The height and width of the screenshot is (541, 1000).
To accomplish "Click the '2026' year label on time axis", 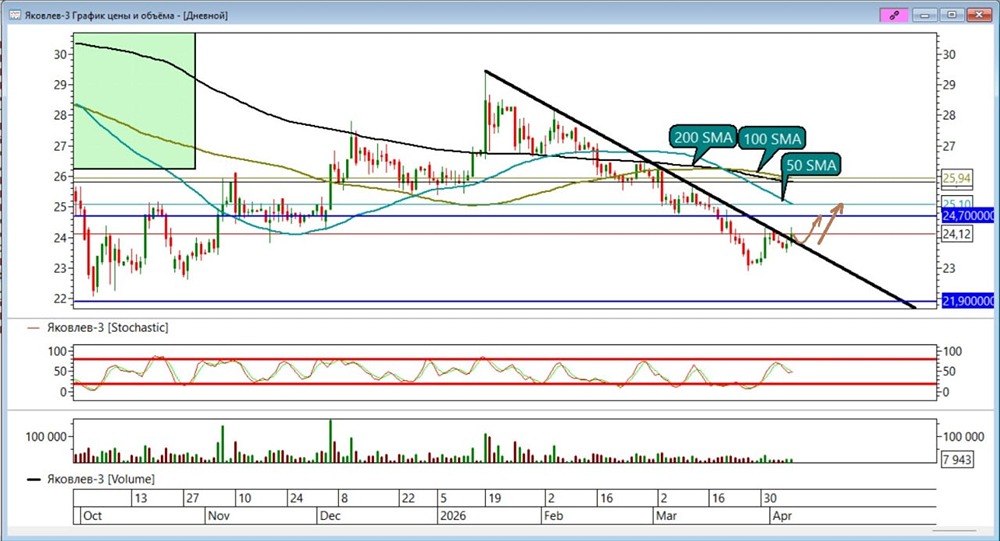I will pos(453,515).
